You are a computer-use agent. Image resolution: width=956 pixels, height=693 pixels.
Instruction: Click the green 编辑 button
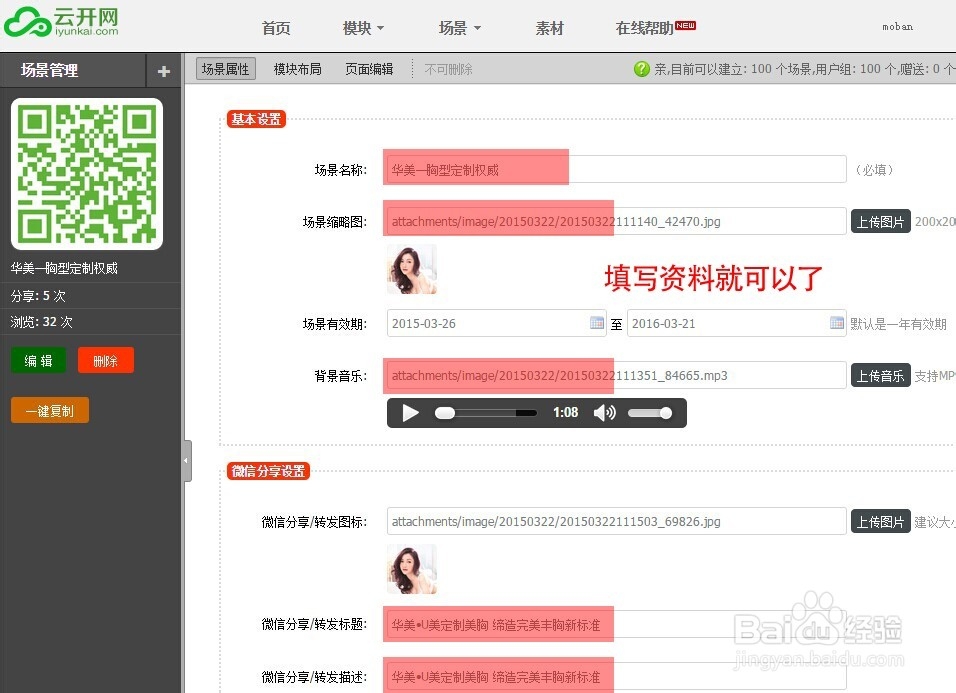click(38, 361)
